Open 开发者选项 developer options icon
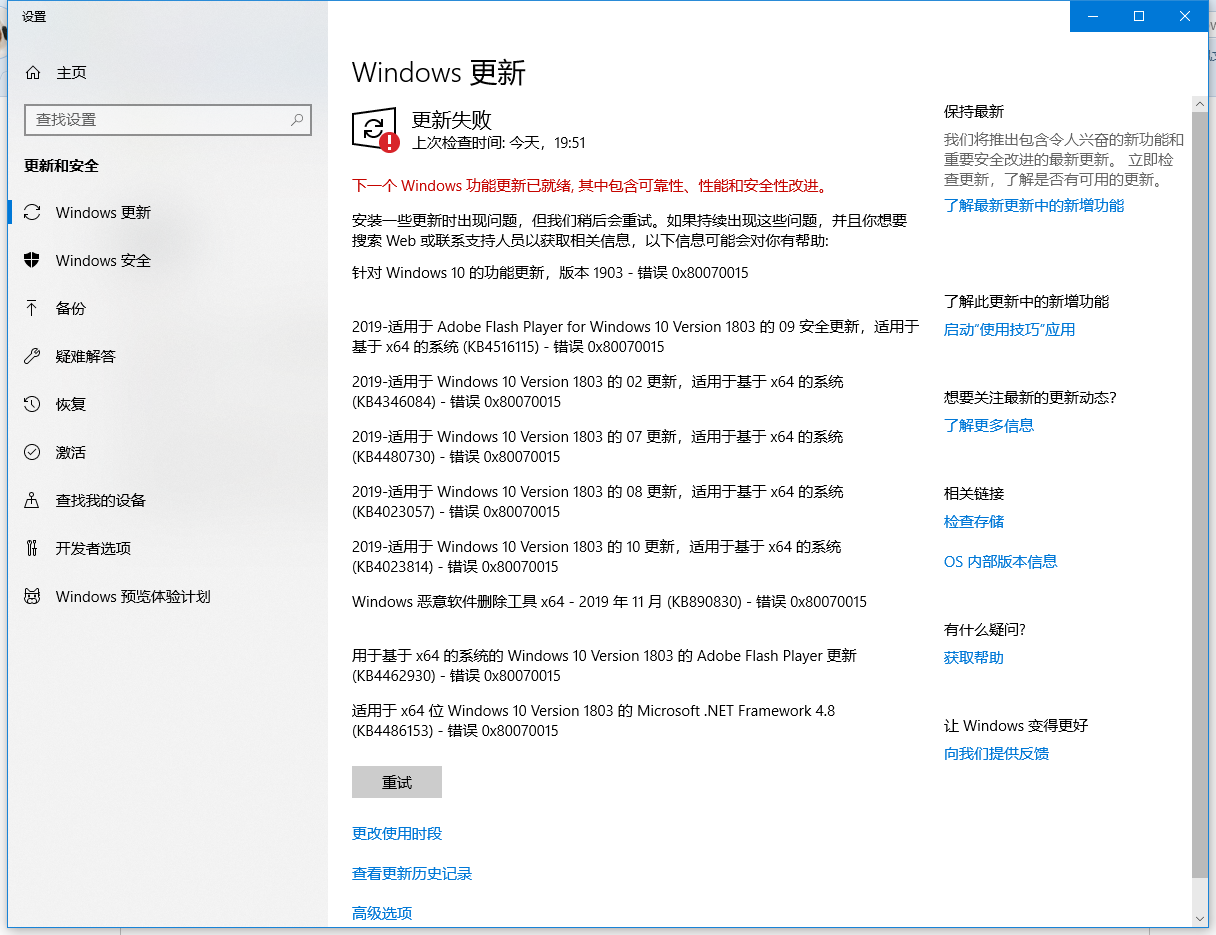 point(34,548)
